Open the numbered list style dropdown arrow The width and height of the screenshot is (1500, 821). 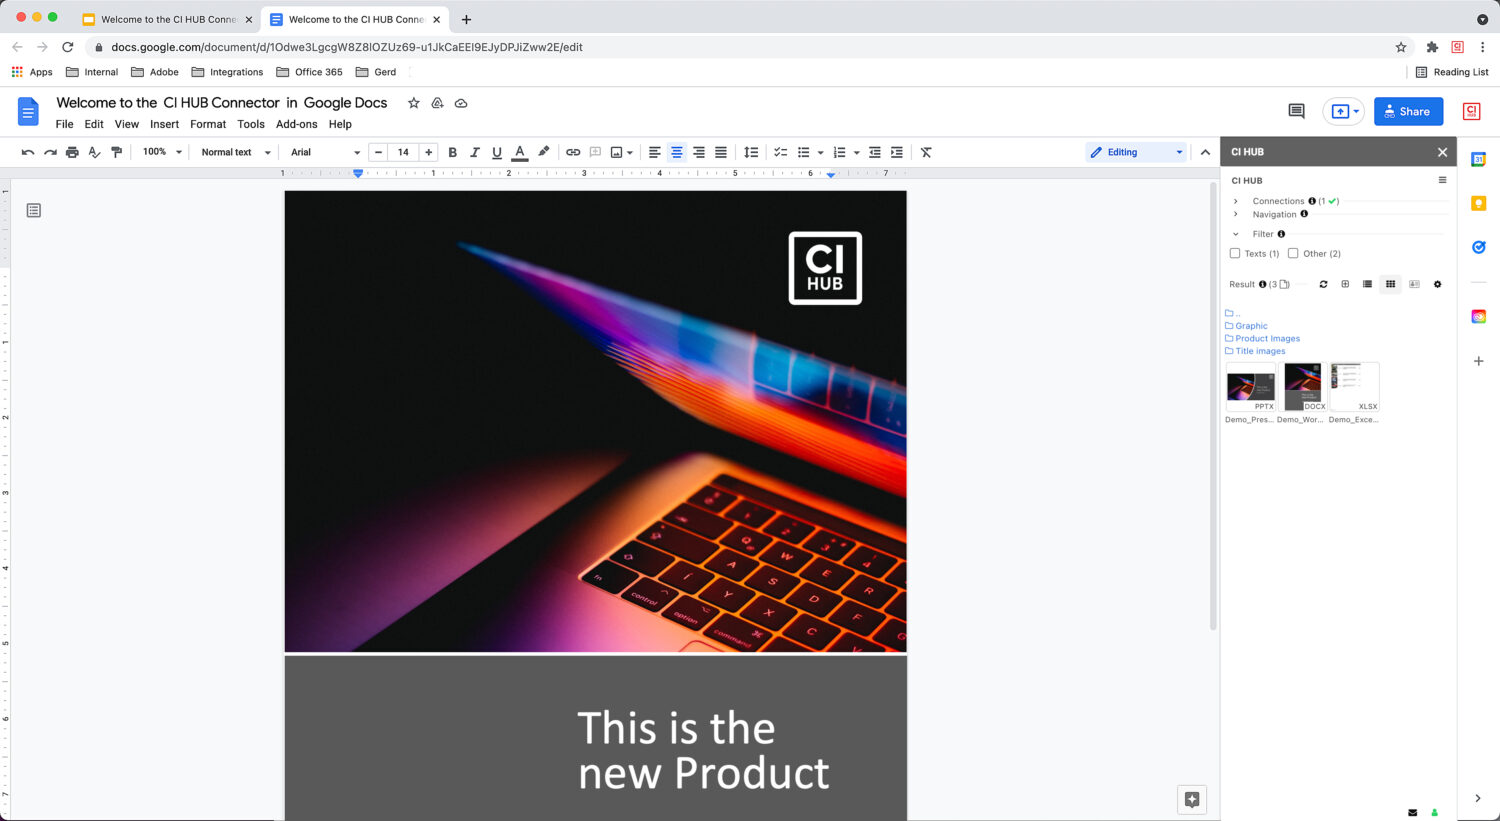tap(856, 153)
